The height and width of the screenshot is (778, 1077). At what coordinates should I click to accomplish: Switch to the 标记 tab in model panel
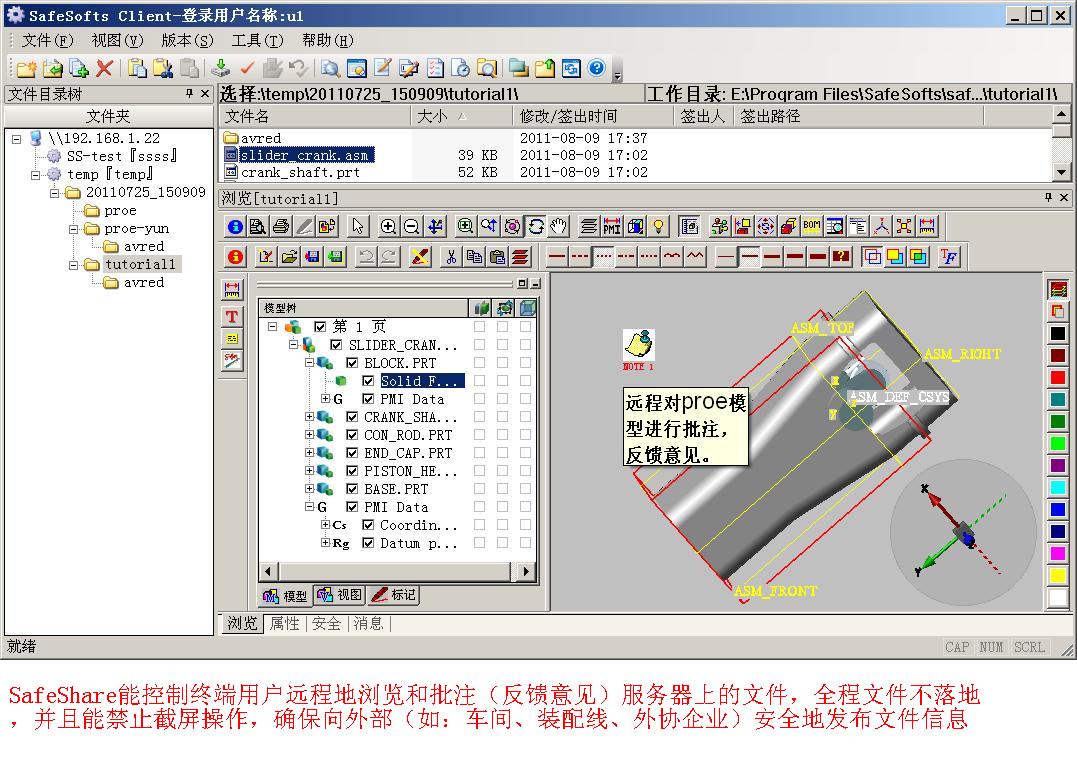click(x=394, y=595)
